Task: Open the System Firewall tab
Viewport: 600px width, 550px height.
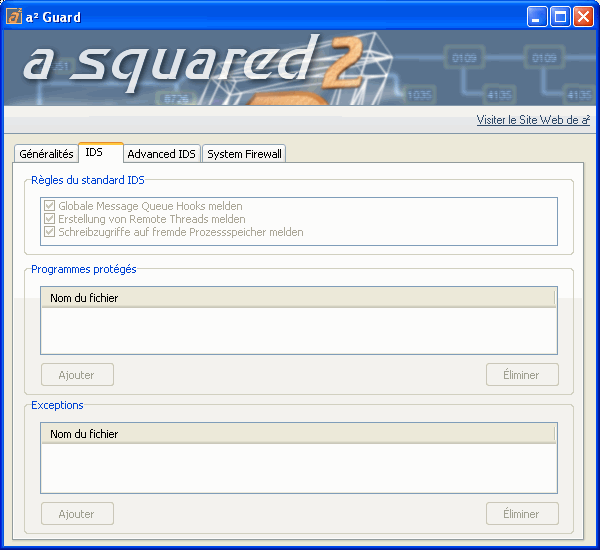Action: pos(244,153)
